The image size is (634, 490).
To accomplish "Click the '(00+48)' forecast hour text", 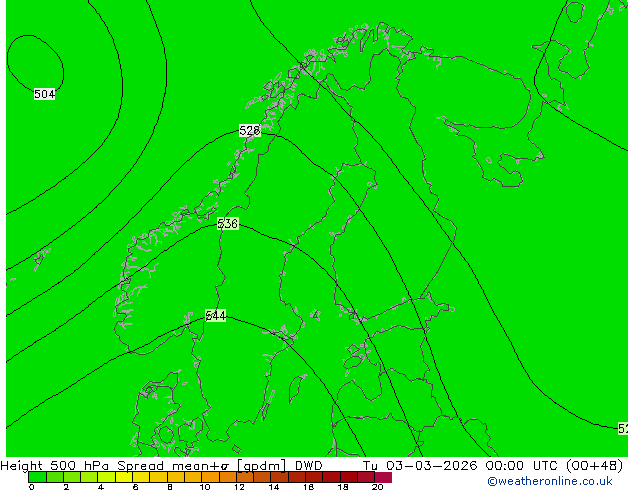I will click(594, 466).
